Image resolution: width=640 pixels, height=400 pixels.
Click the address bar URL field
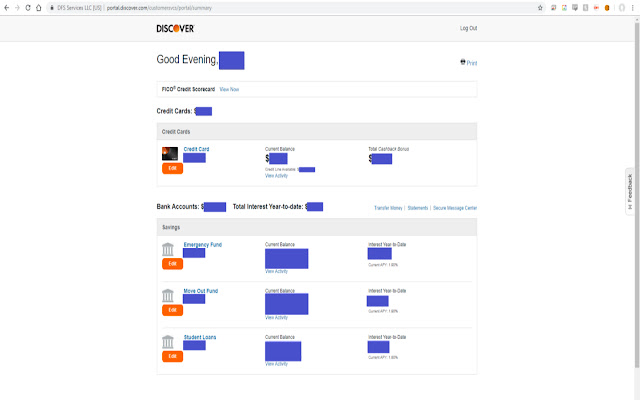pos(294,8)
